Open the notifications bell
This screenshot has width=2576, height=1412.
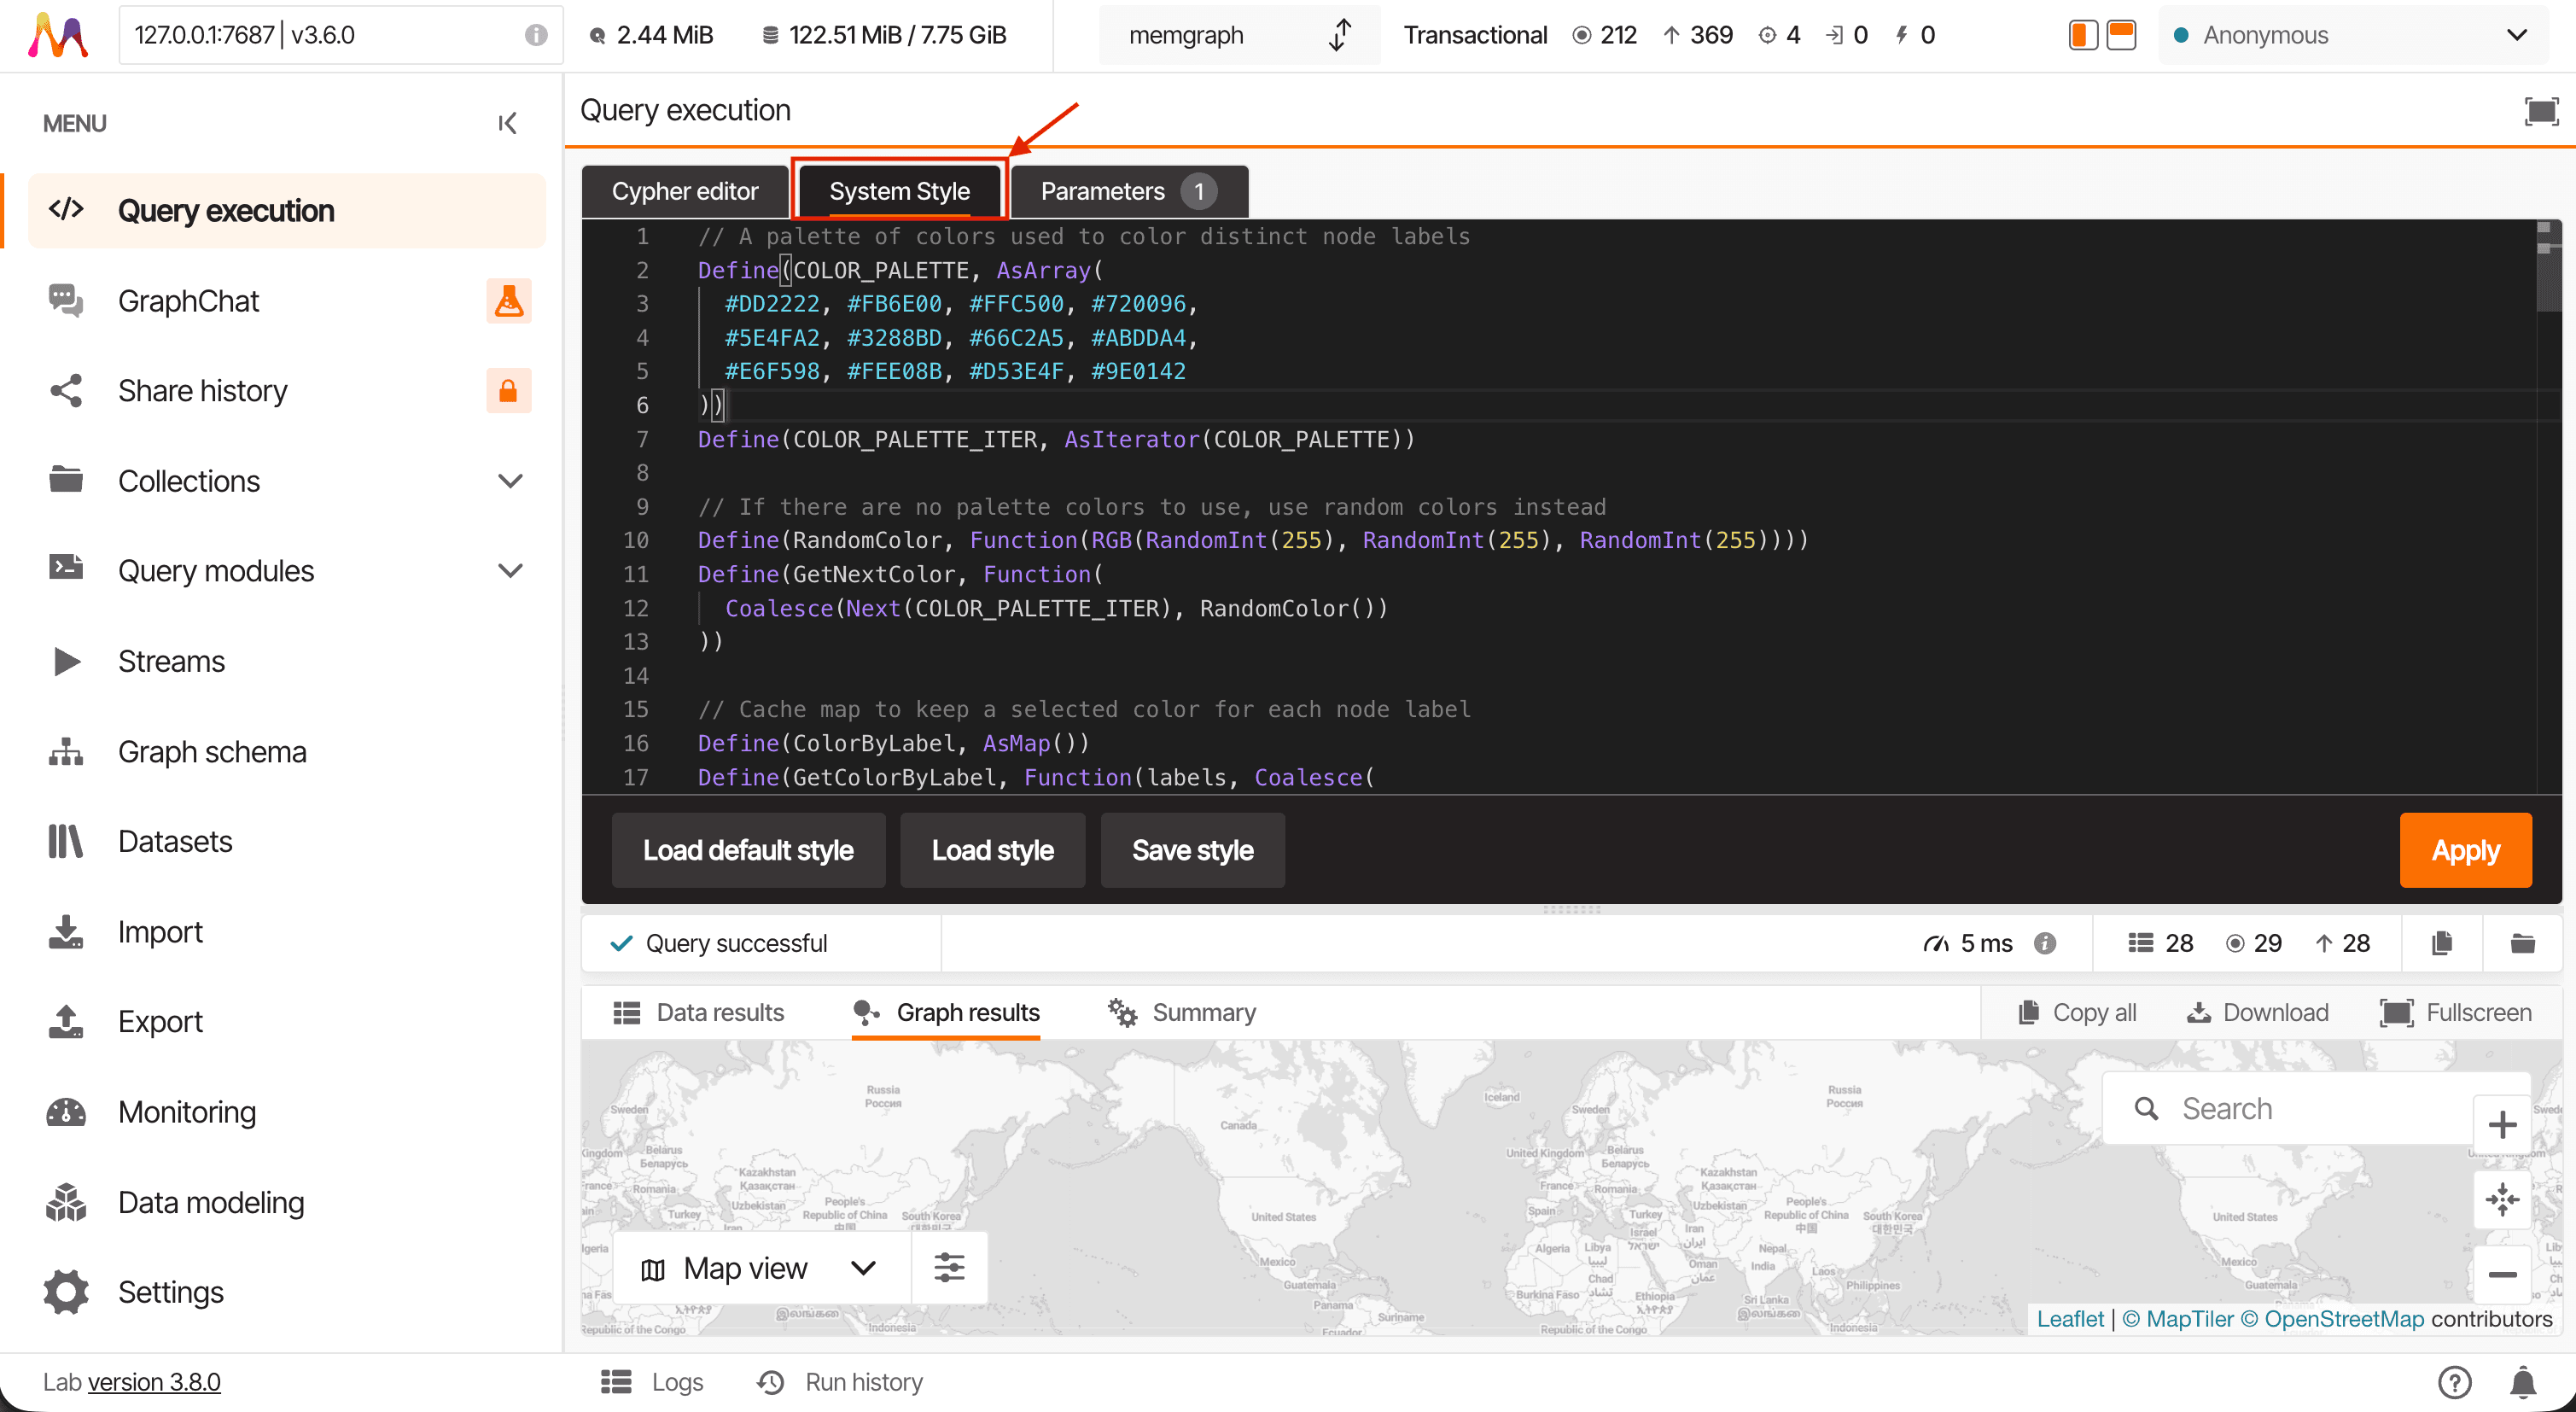[2523, 1382]
